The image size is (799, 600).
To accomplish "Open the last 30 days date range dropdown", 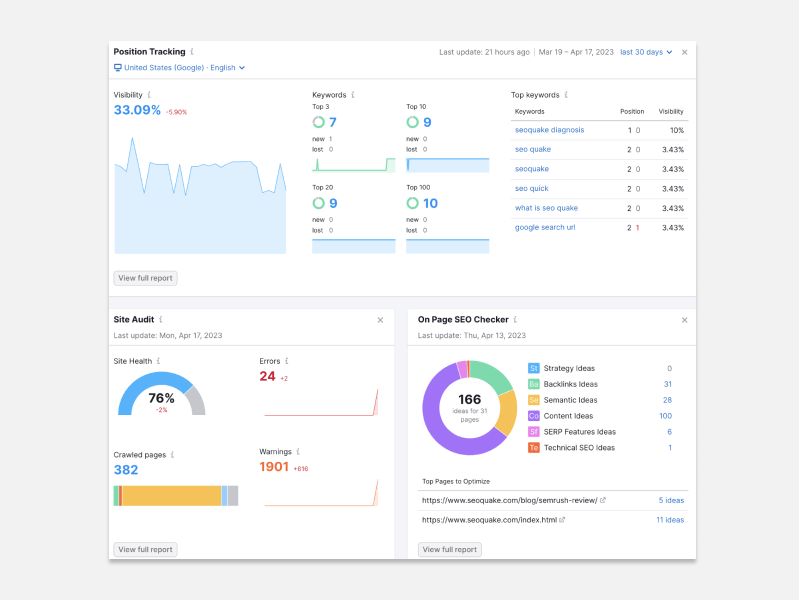I will (646, 52).
